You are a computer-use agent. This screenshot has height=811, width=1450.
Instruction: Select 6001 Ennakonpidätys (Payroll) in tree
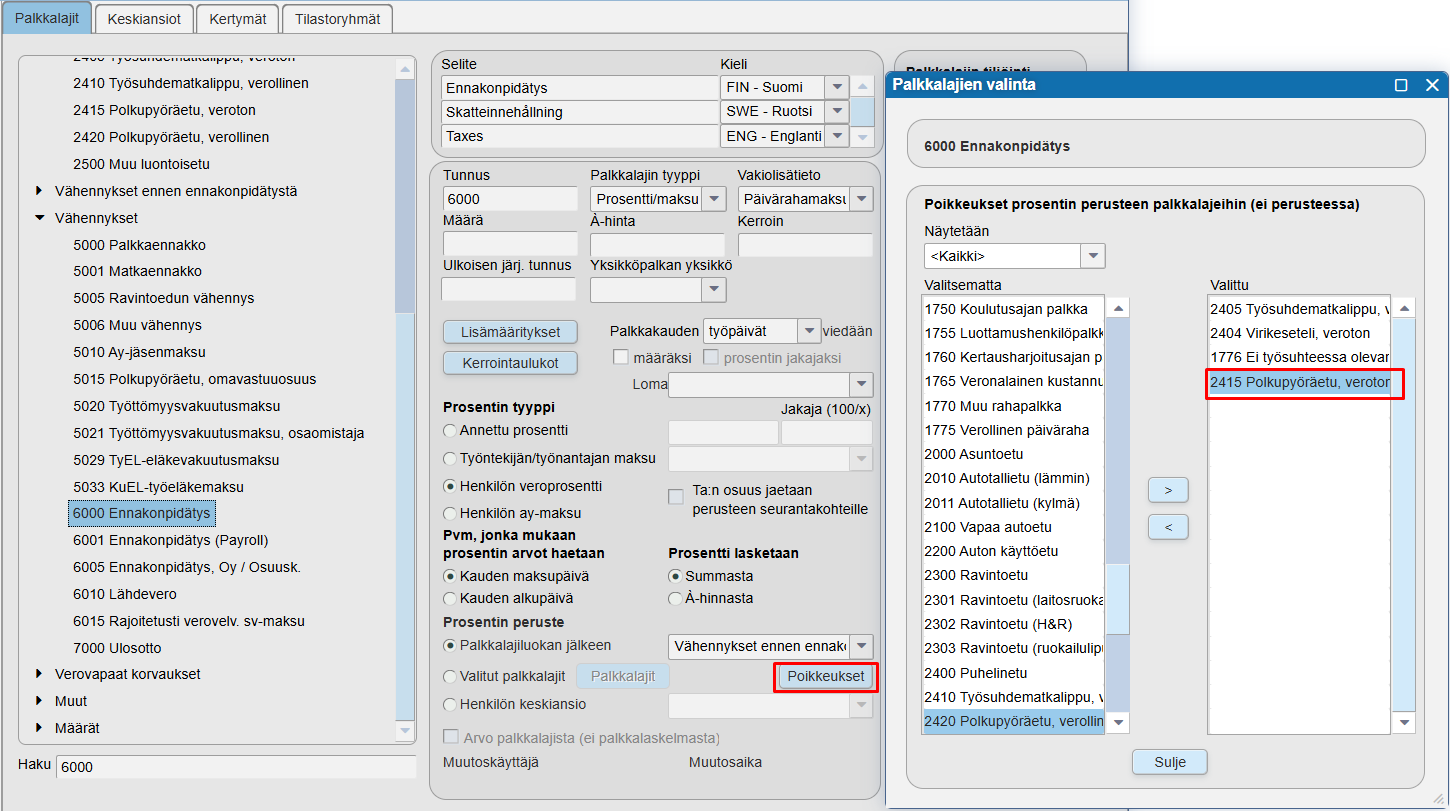tap(171, 540)
